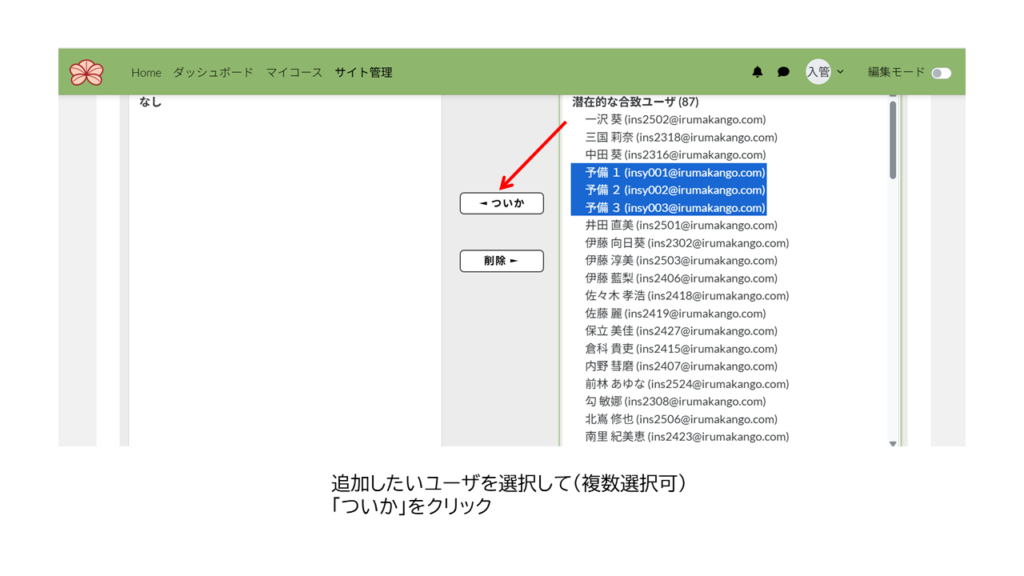Viewport: 1024px width, 576px height.
Task: Open the notifications bell
Action: pyautogui.click(x=757, y=72)
